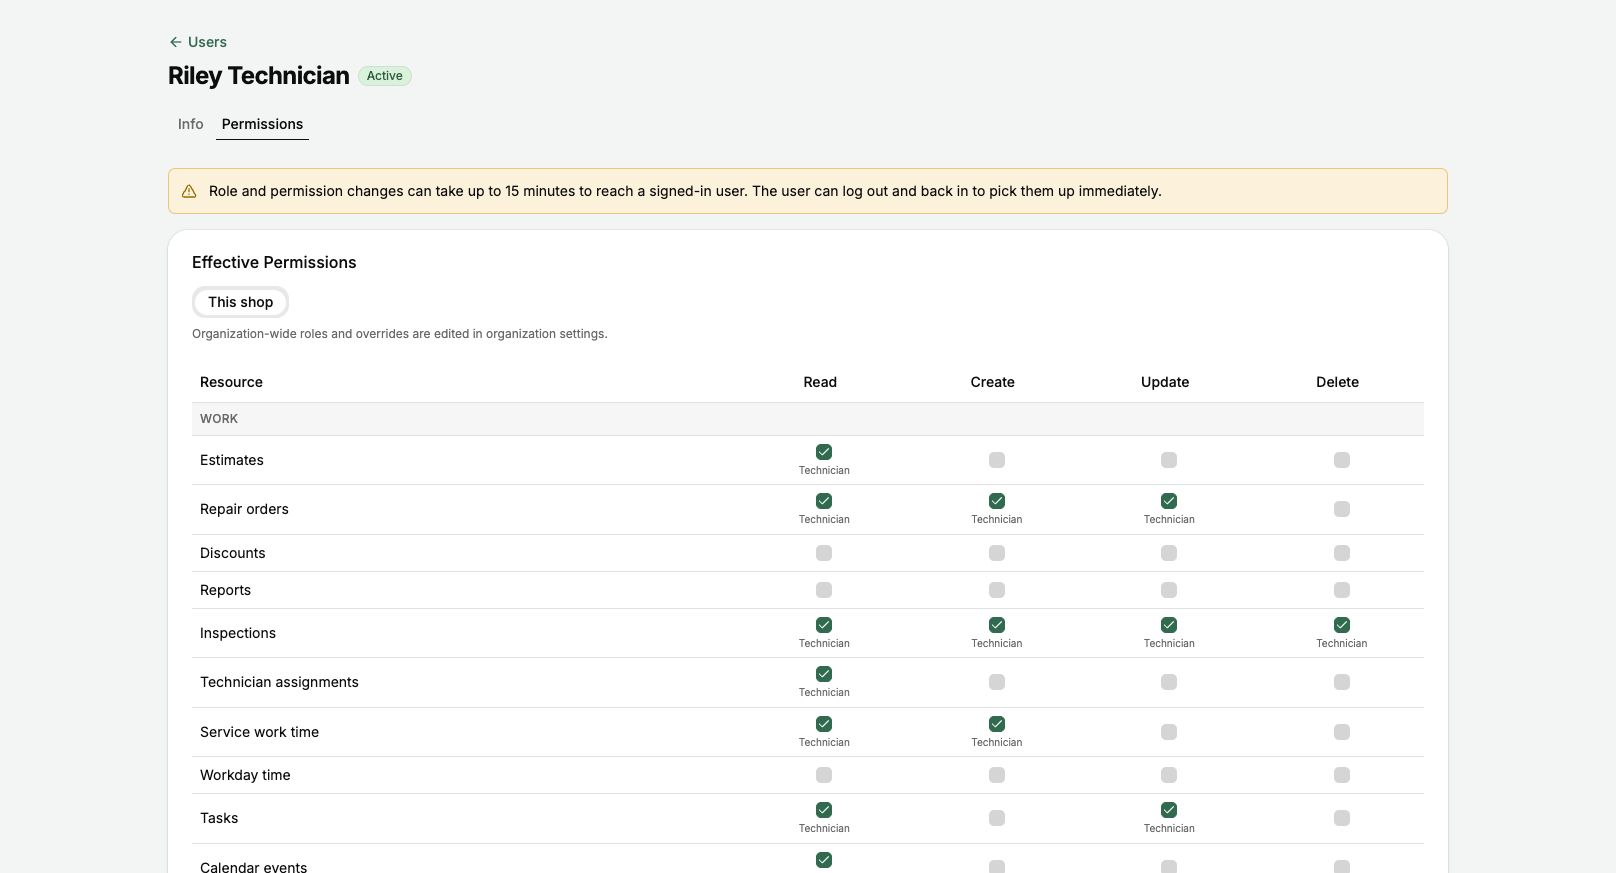Image resolution: width=1616 pixels, height=873 pixels.
Task: Toggle Reports Create checkbox
Action: click(997, 590)
